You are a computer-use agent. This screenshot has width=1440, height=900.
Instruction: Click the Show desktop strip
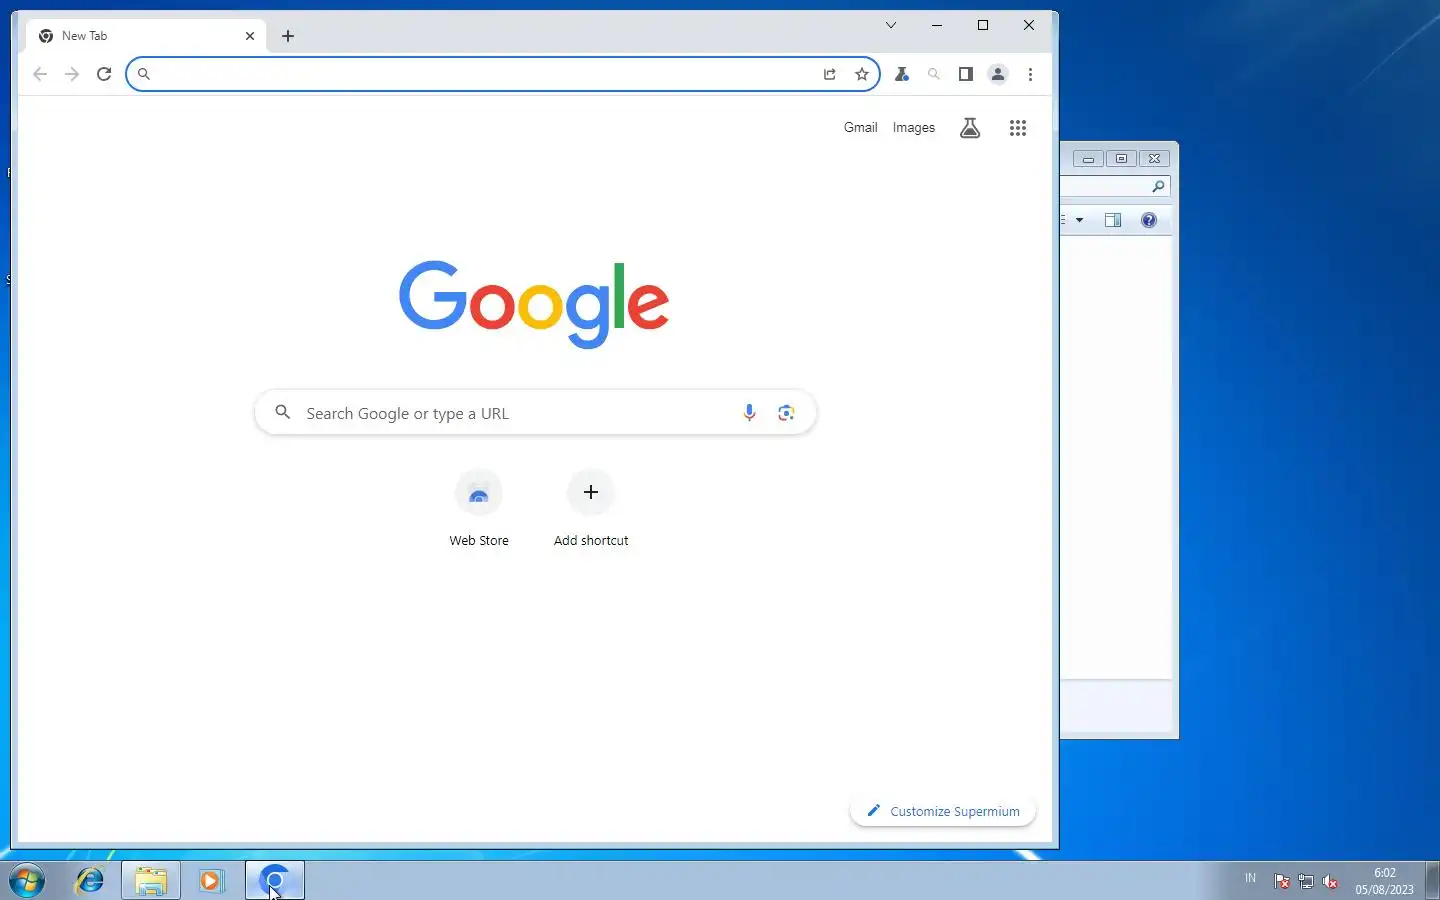tap(1432, 881)
